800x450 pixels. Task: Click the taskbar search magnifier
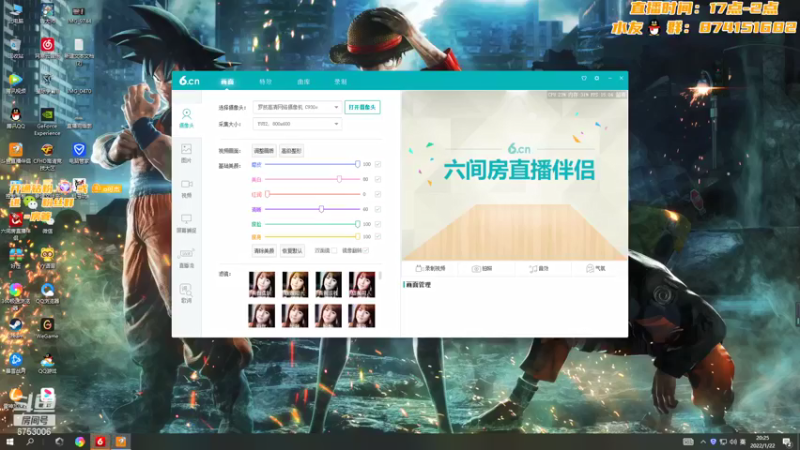coord(30,442)
